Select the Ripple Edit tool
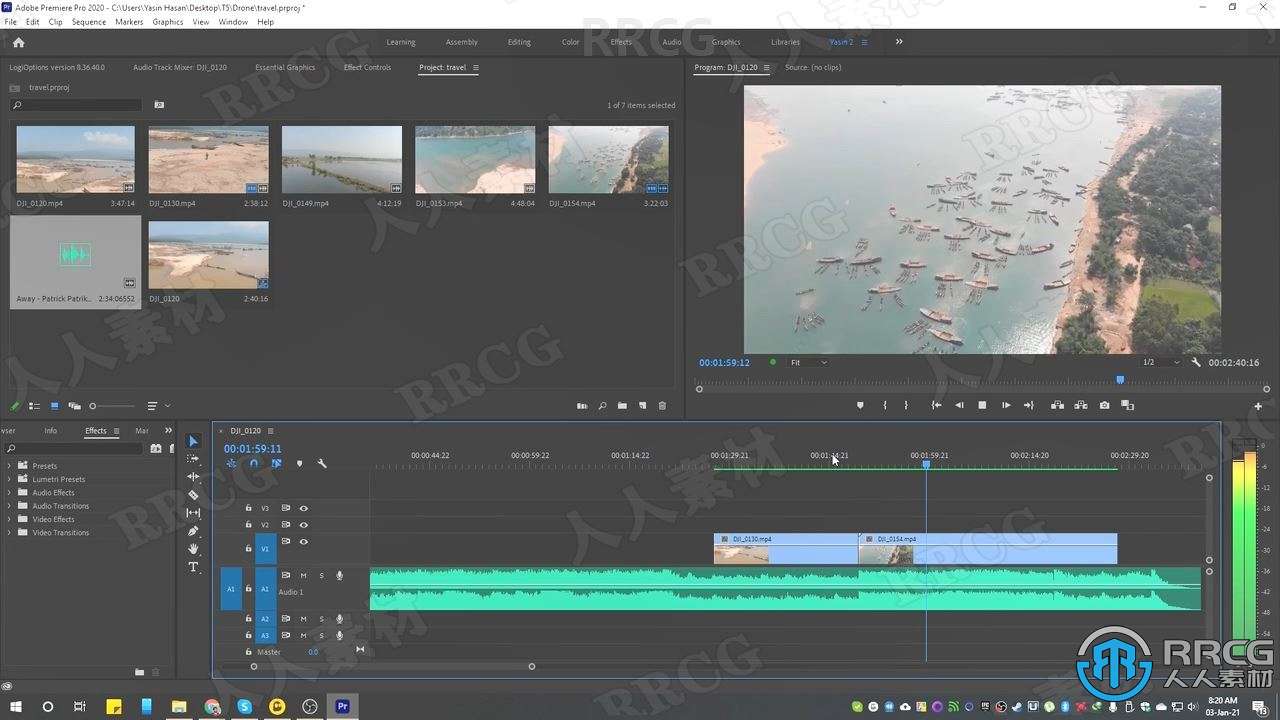Viewport: 1280px width, 720px height. coord(193,477)
